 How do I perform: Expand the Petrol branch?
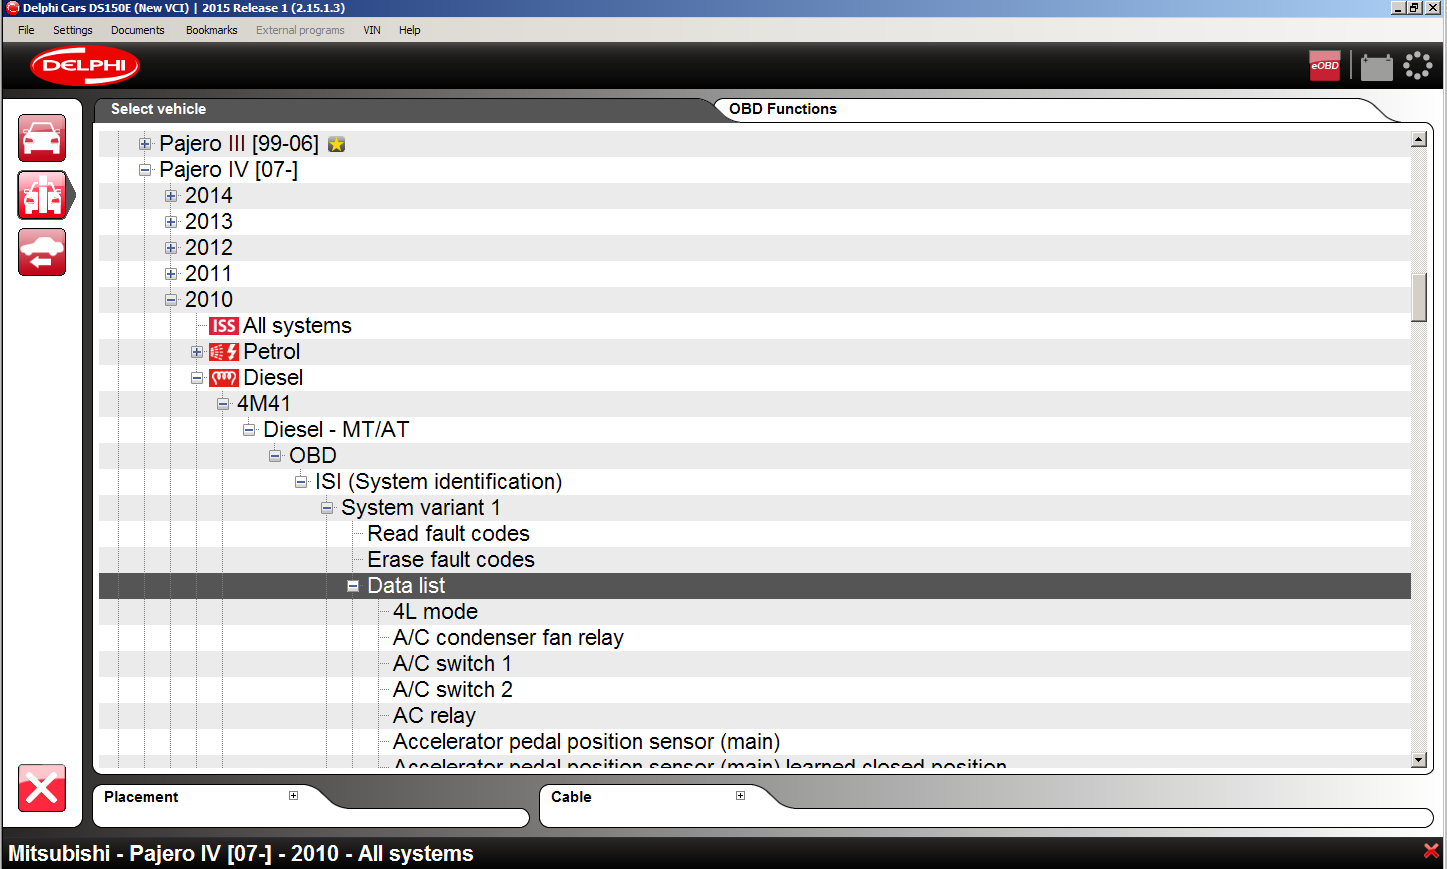tap(197, 352)
